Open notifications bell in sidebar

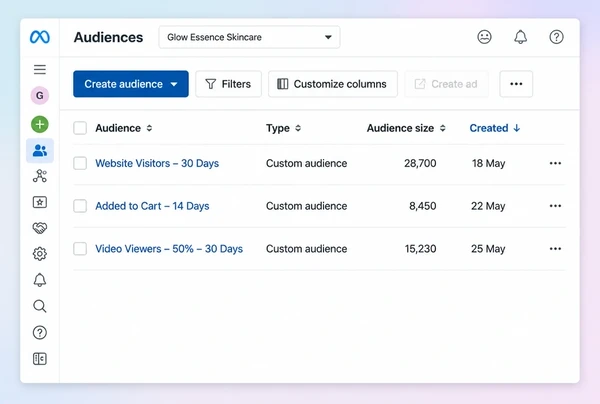click(40, 280)
